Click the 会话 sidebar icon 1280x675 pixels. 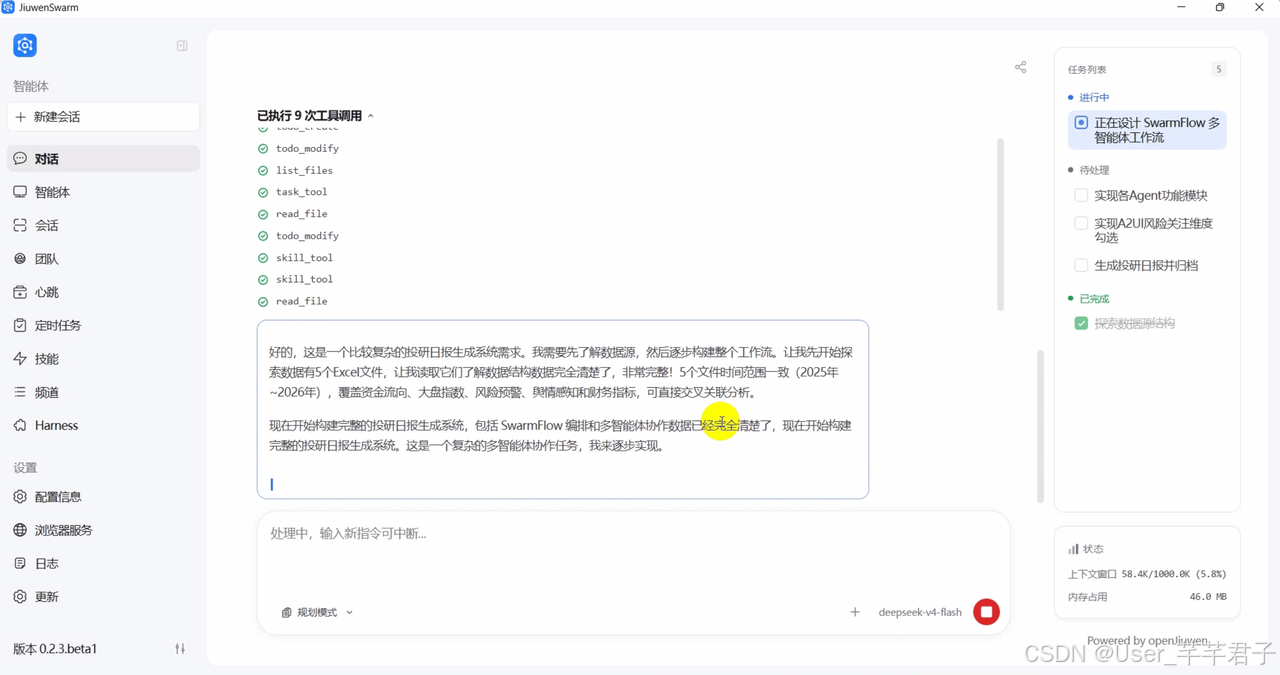pyautogui.click(x=20, y=225)
